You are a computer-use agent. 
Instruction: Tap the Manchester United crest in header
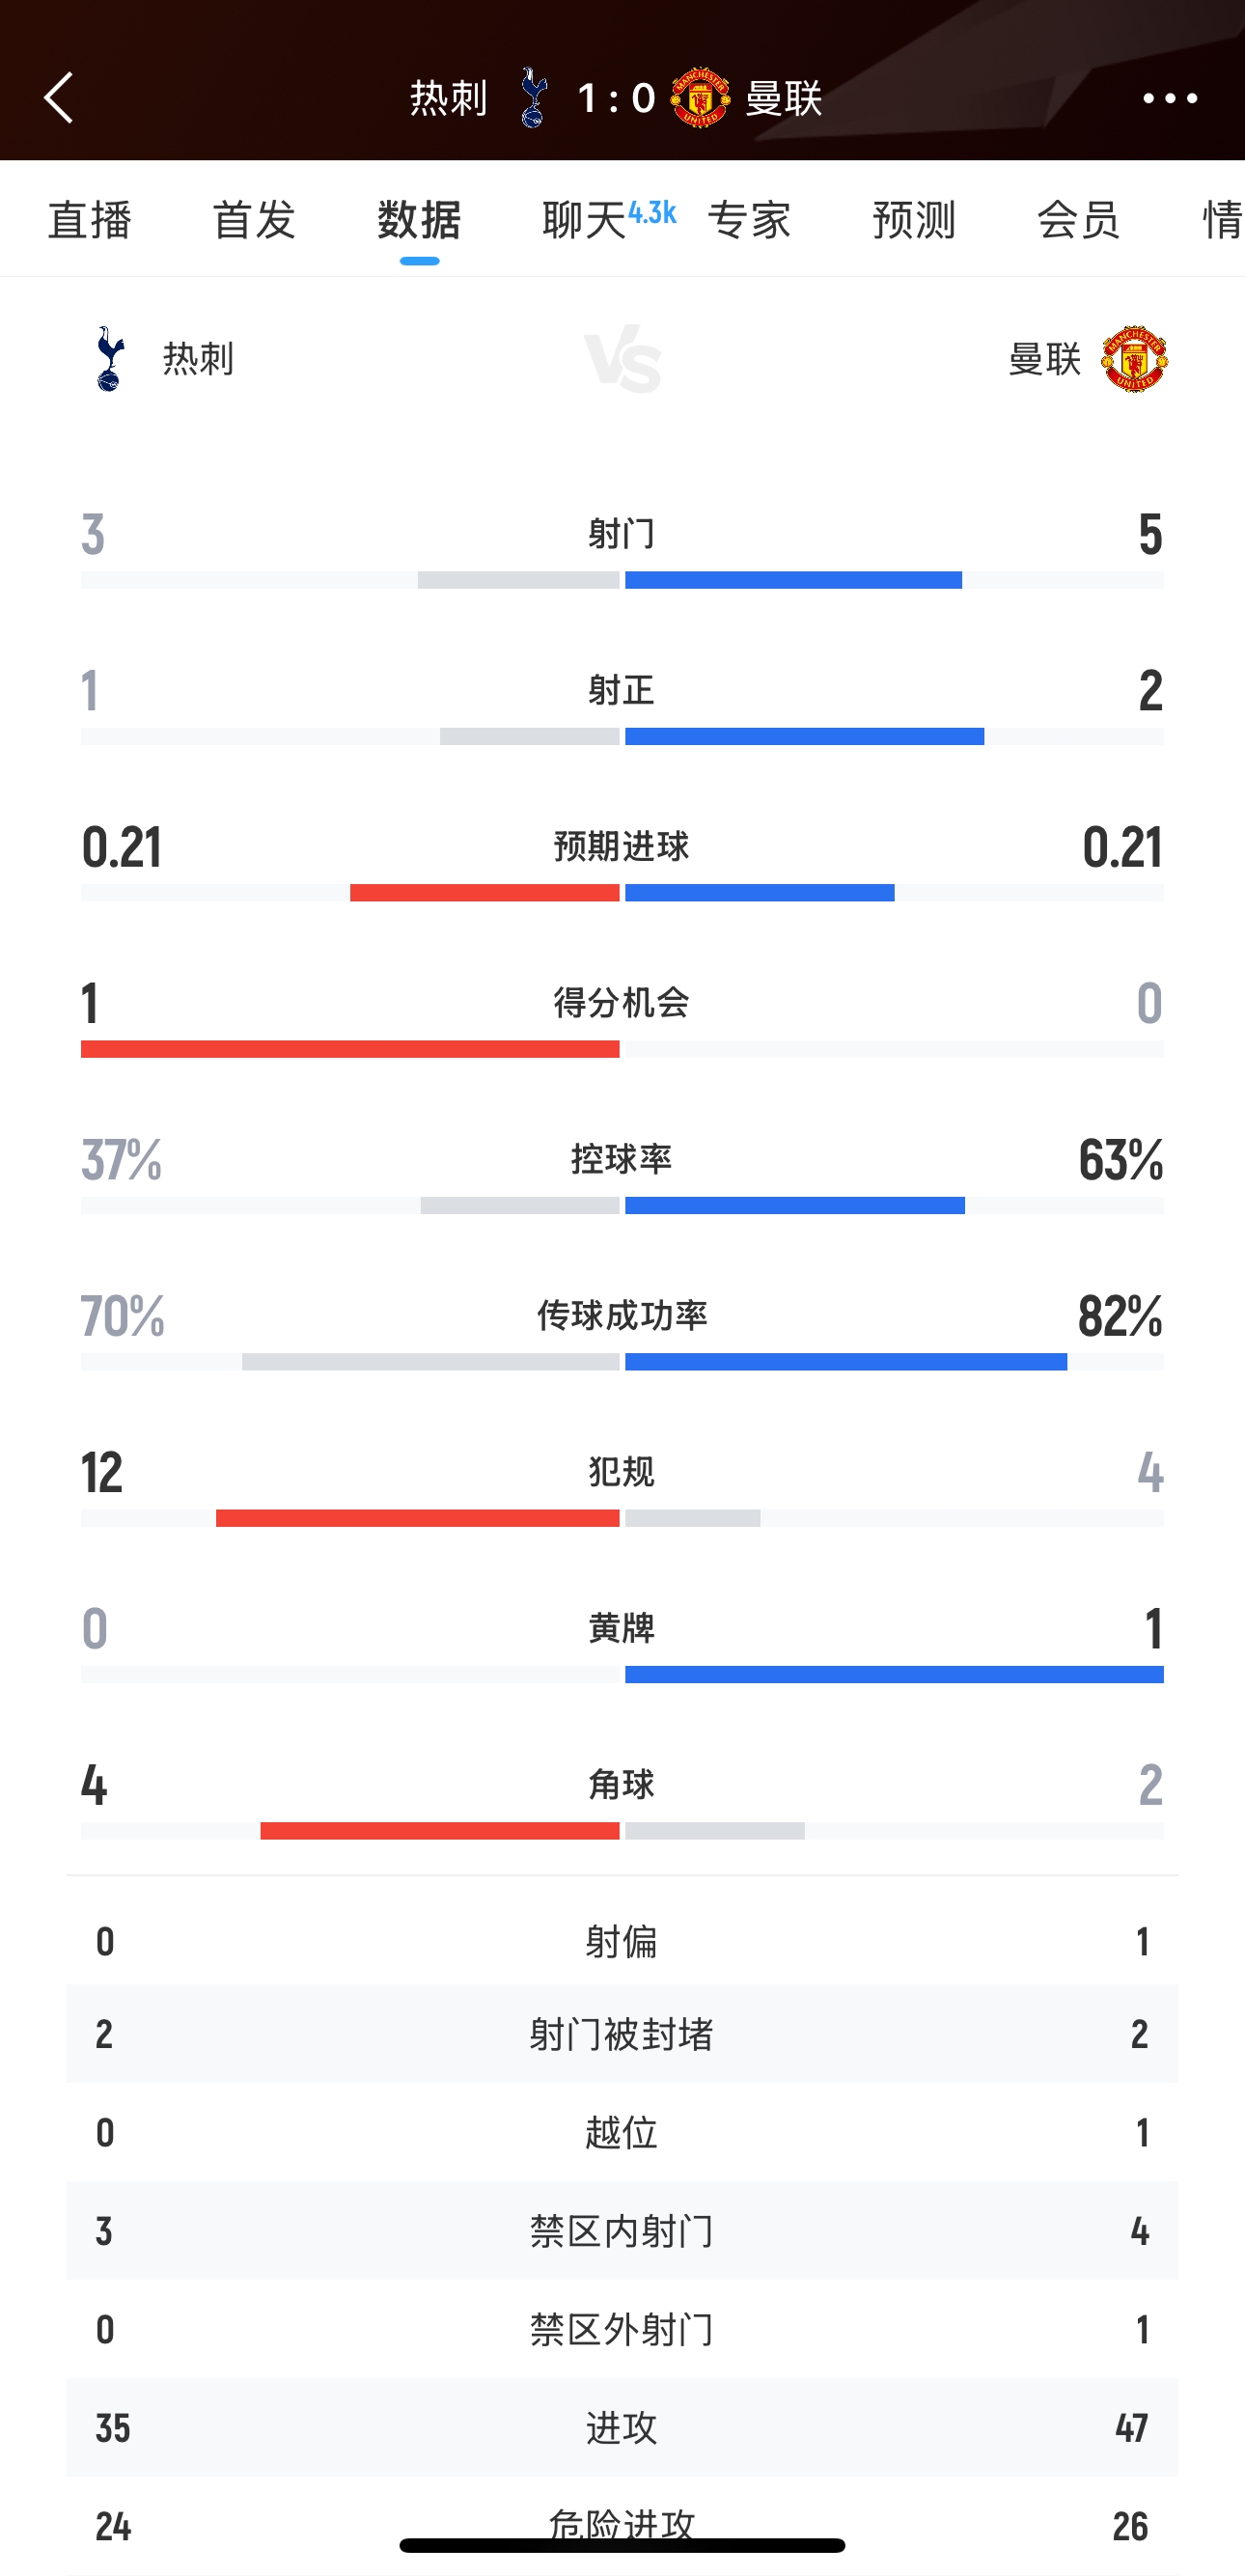coord(700,98)
